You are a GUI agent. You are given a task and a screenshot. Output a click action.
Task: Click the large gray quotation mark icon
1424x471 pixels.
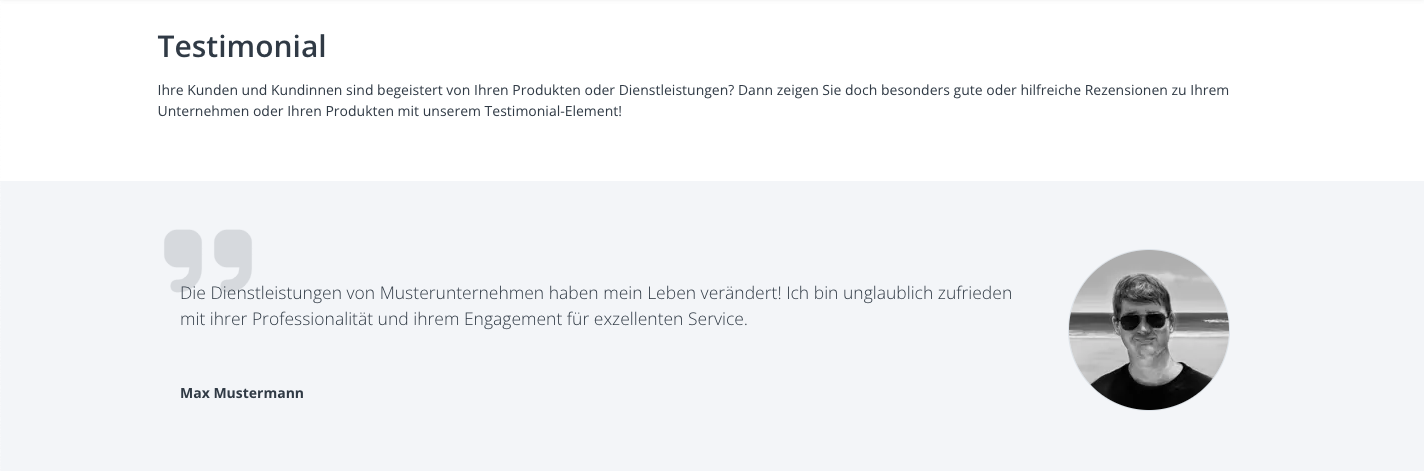click(208, 261)
